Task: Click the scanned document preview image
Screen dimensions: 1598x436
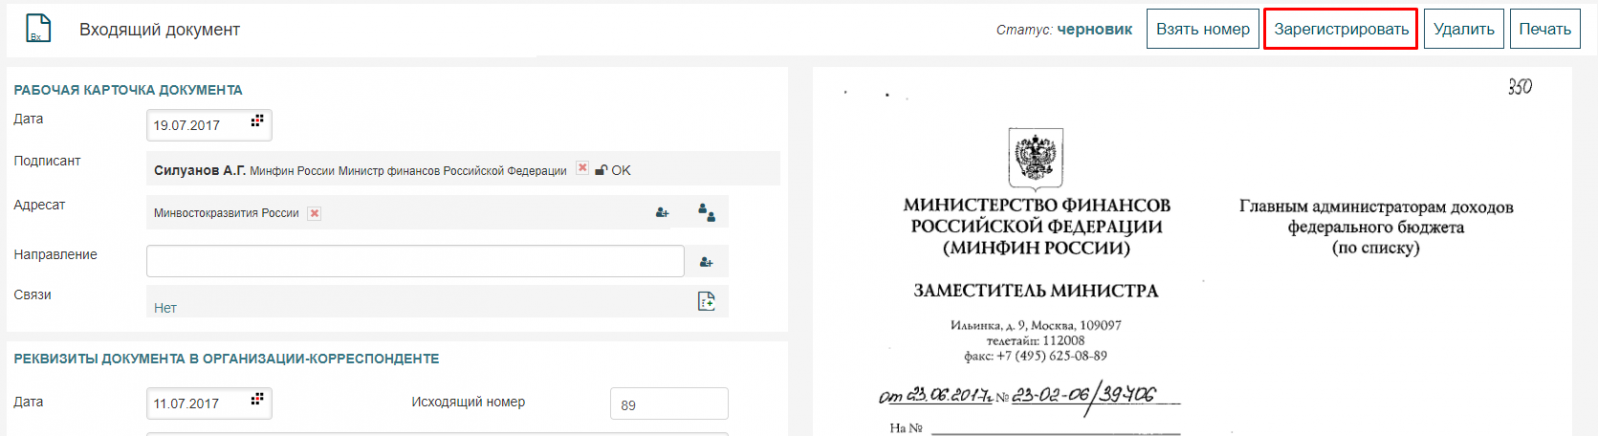Action: pyautogui.click(x=1190, y=260)
